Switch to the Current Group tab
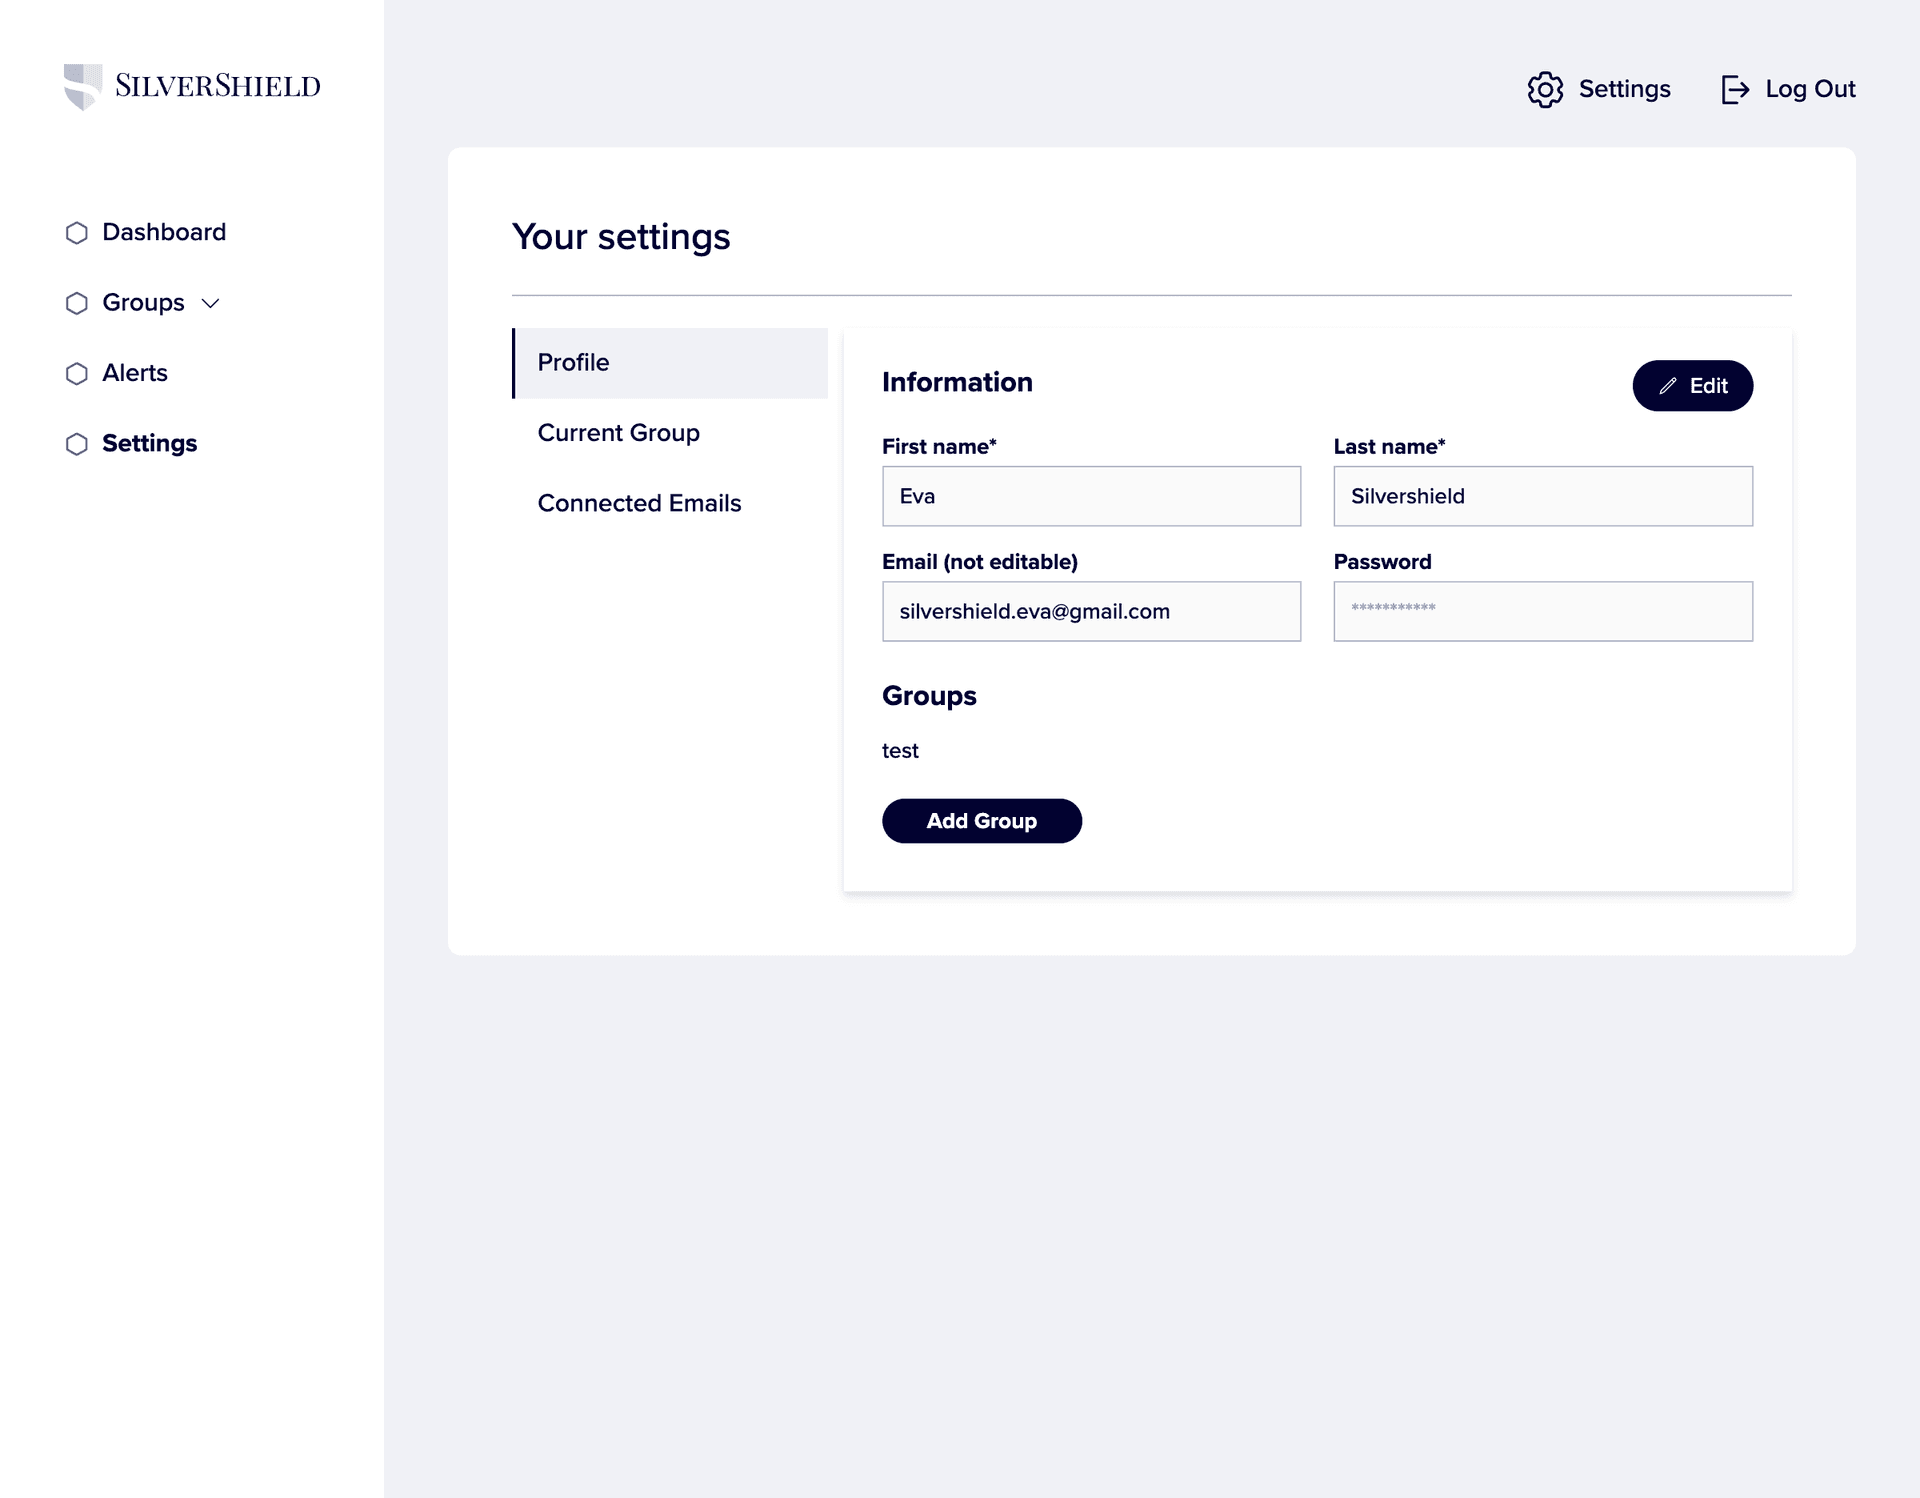The height and width of the screenshot is (1498, 1920). coord(670,433)
